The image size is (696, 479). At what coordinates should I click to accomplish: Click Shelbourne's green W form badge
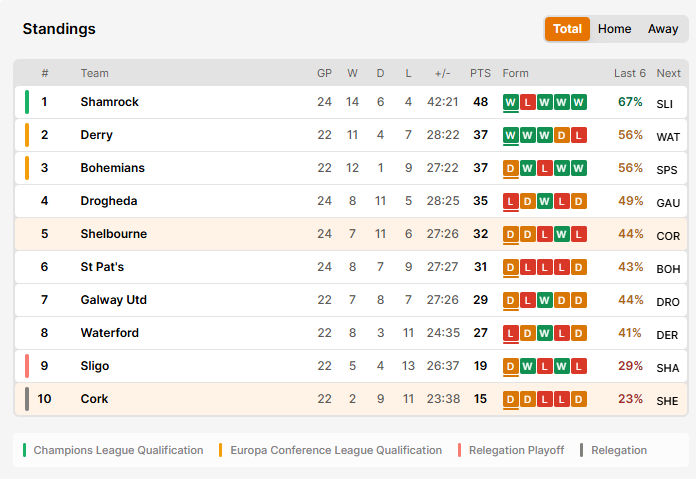pos(561,234)
